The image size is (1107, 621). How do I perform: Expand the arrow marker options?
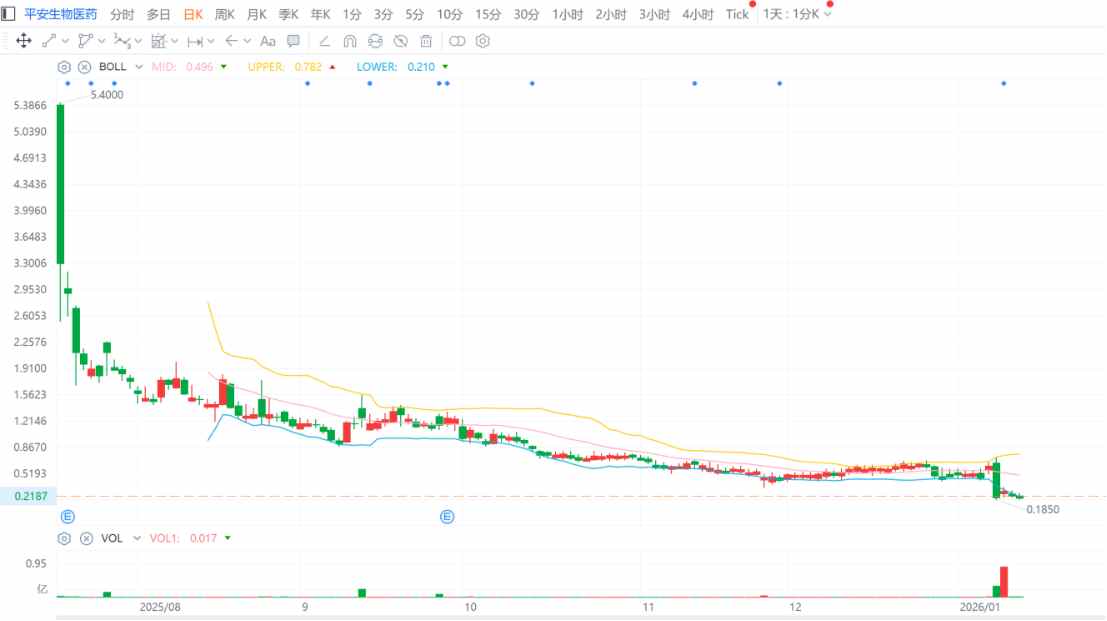pos(247,41)
